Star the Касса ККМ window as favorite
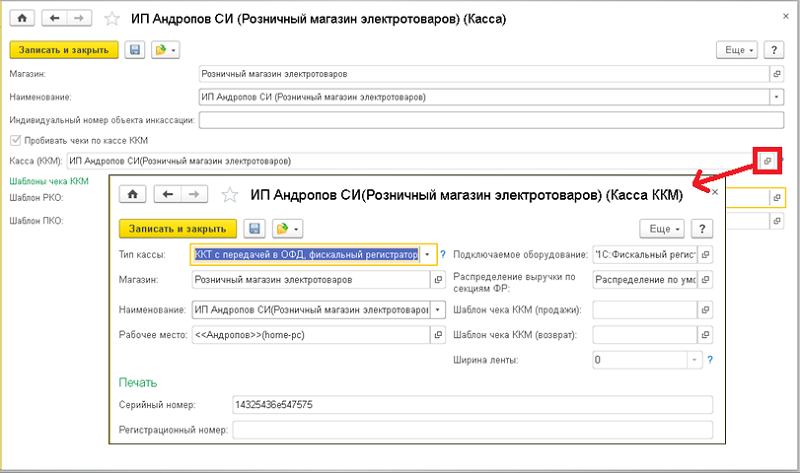Screen dimensions: 800x473 click(230, 194)
